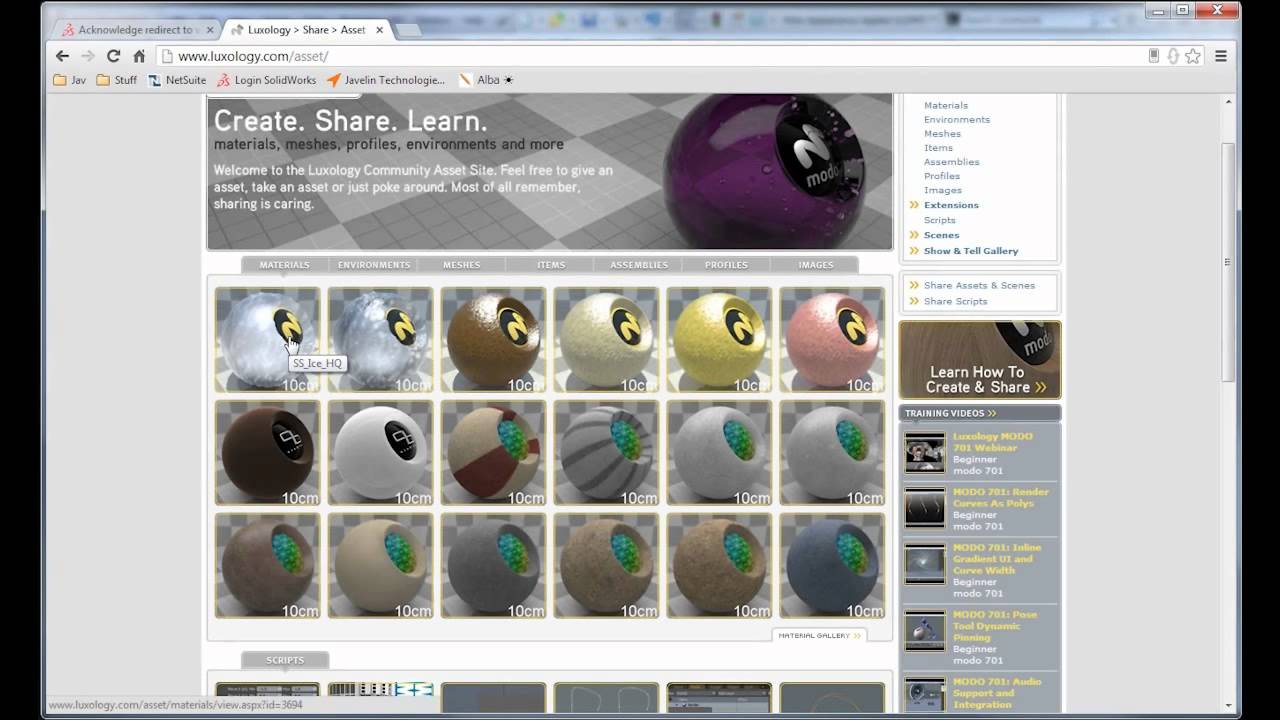Select the ASSEMBLIES category tab
This screenshot has width=1280, height=720.
639,265
